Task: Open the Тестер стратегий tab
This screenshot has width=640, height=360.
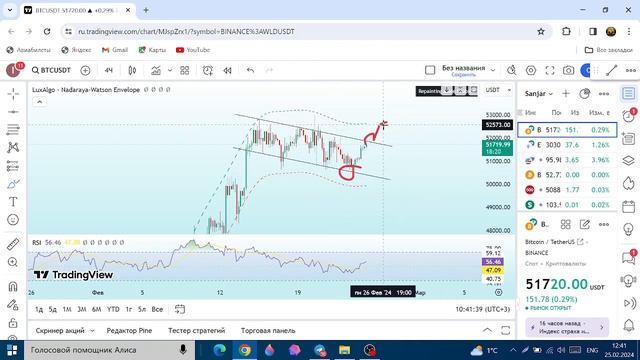Action: 196,330
